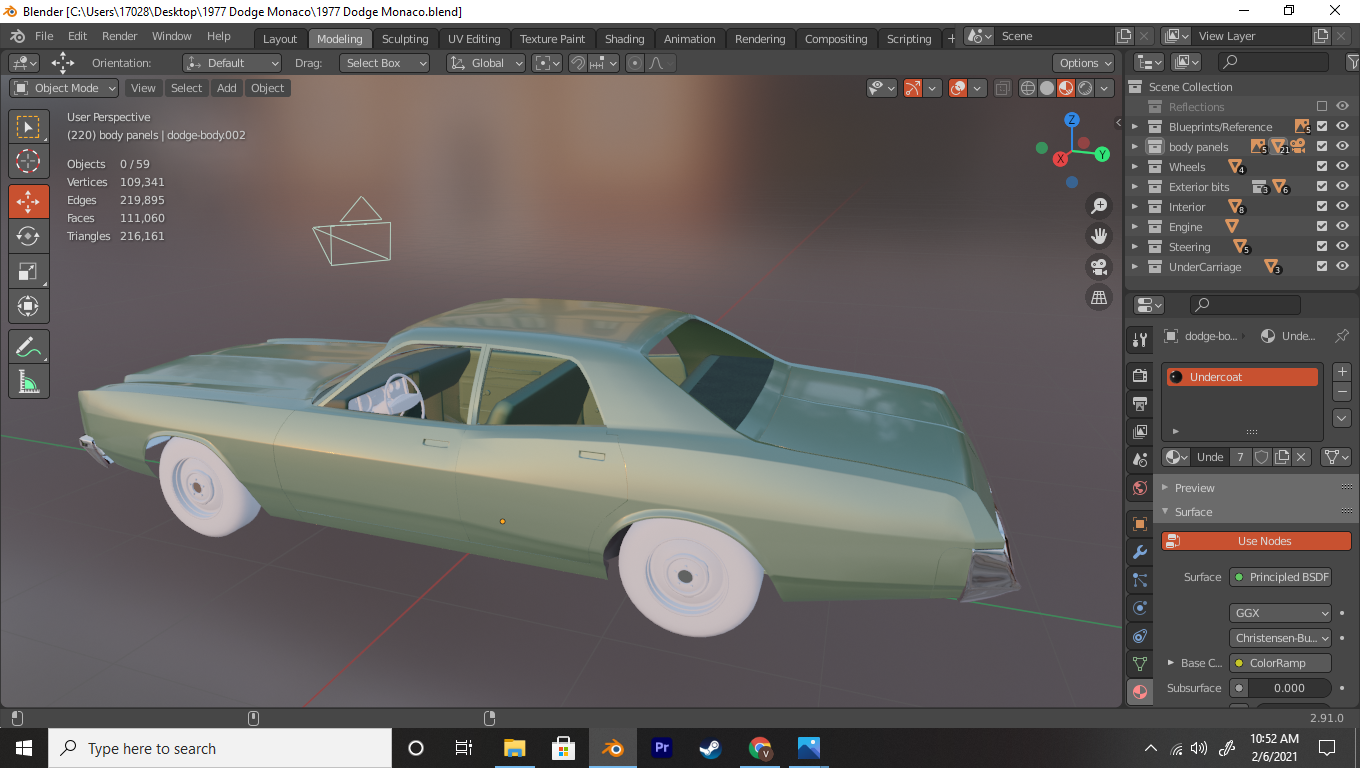Open the Material properties tab
1360x768 pixels.
[x=1139, y=691]
